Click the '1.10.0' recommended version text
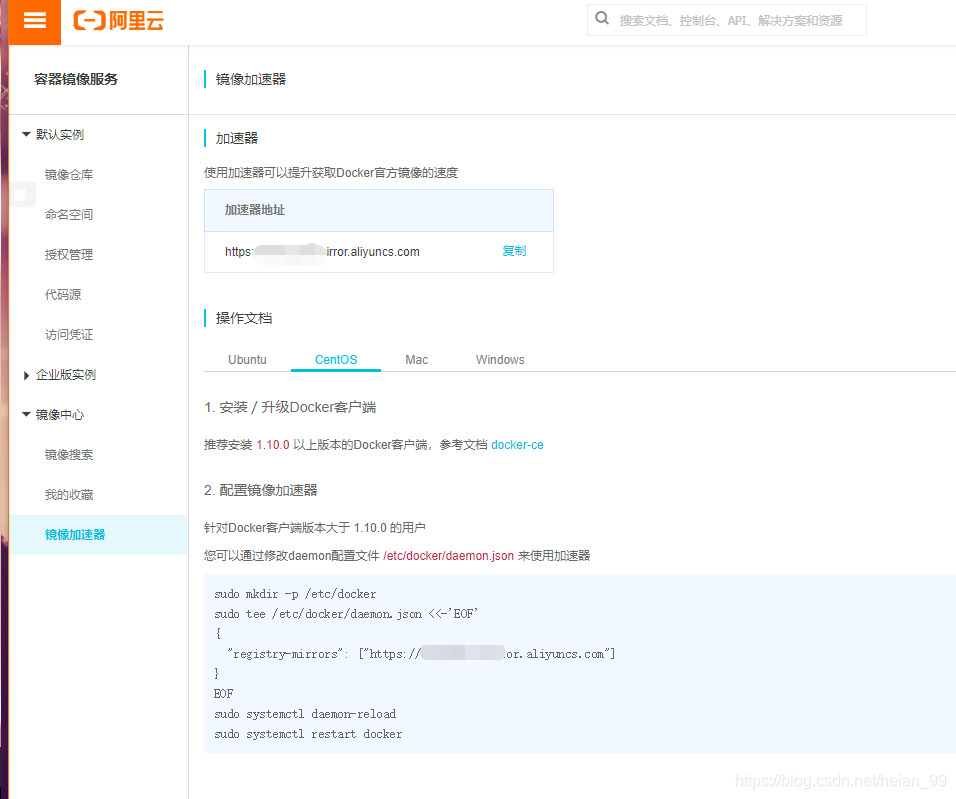 coord(273,445)
